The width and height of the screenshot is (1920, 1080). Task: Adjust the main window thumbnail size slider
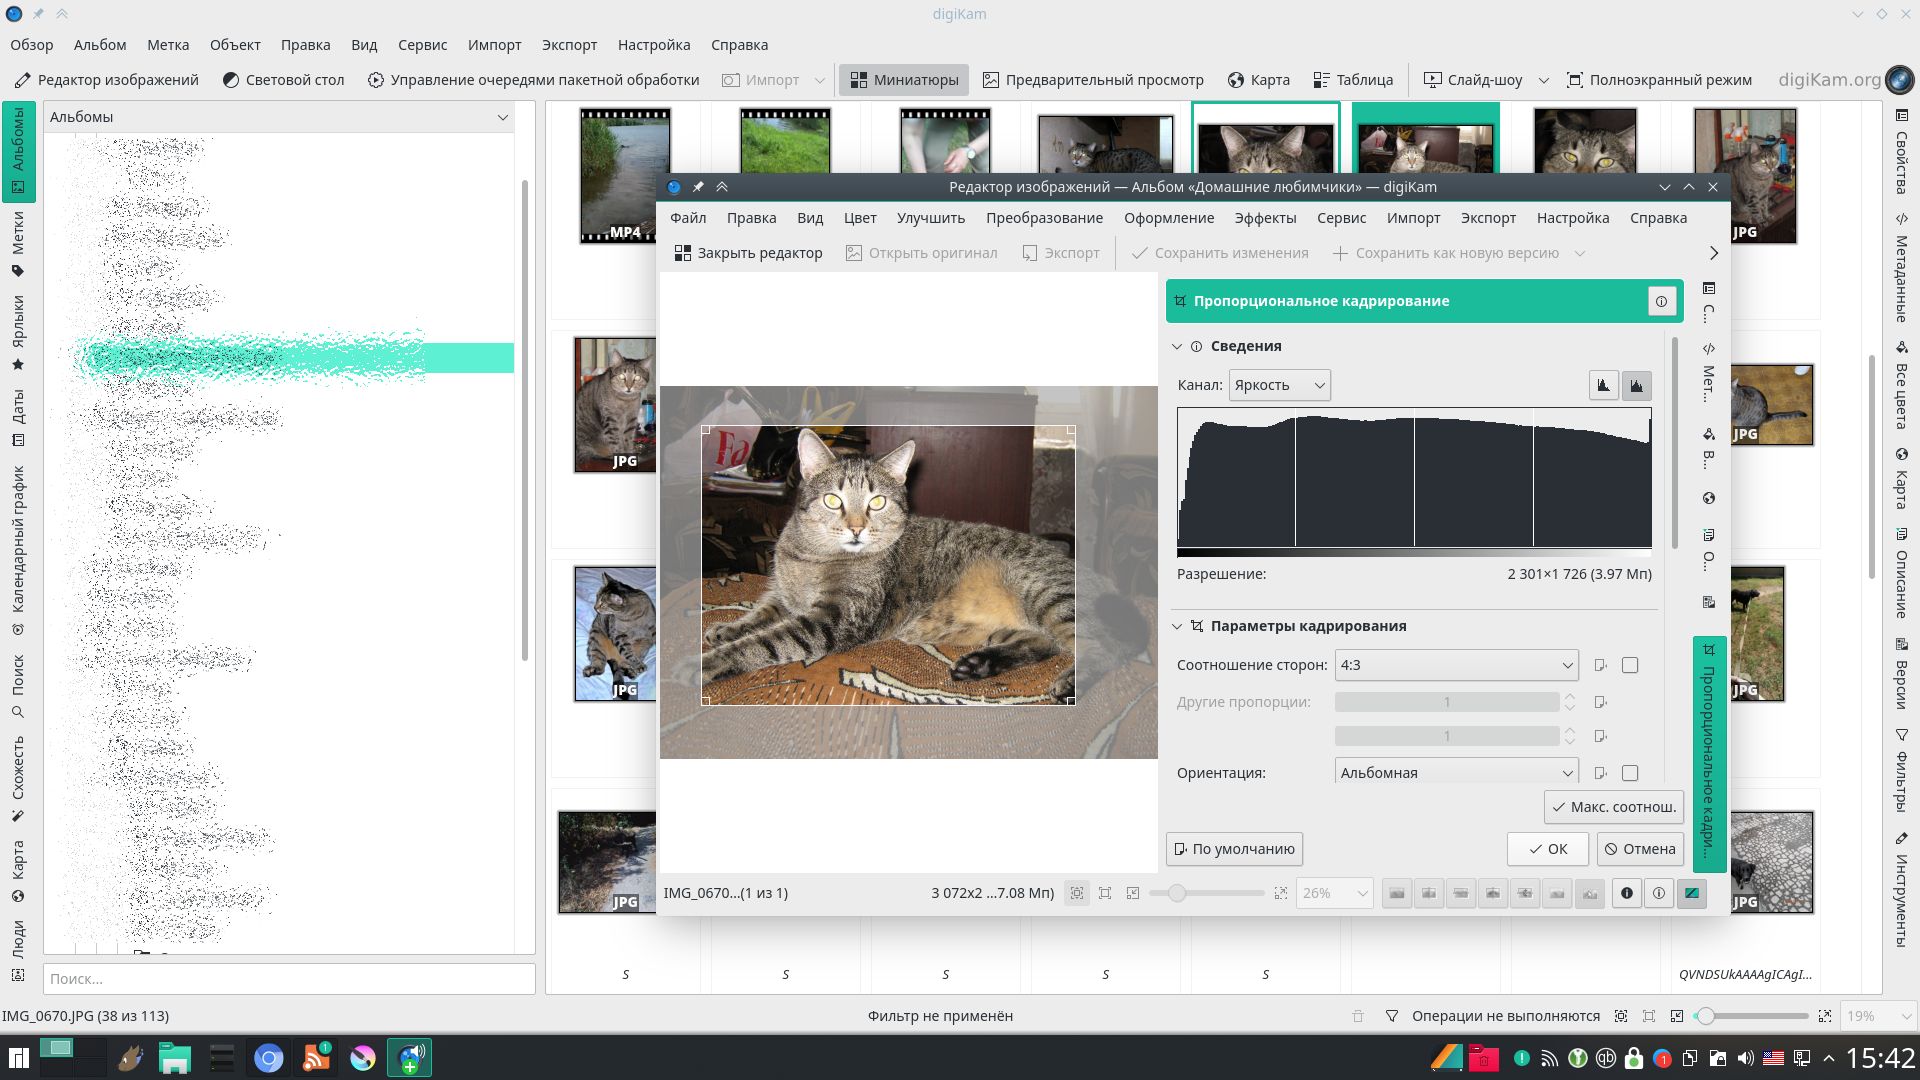tap(1752, 1016)
